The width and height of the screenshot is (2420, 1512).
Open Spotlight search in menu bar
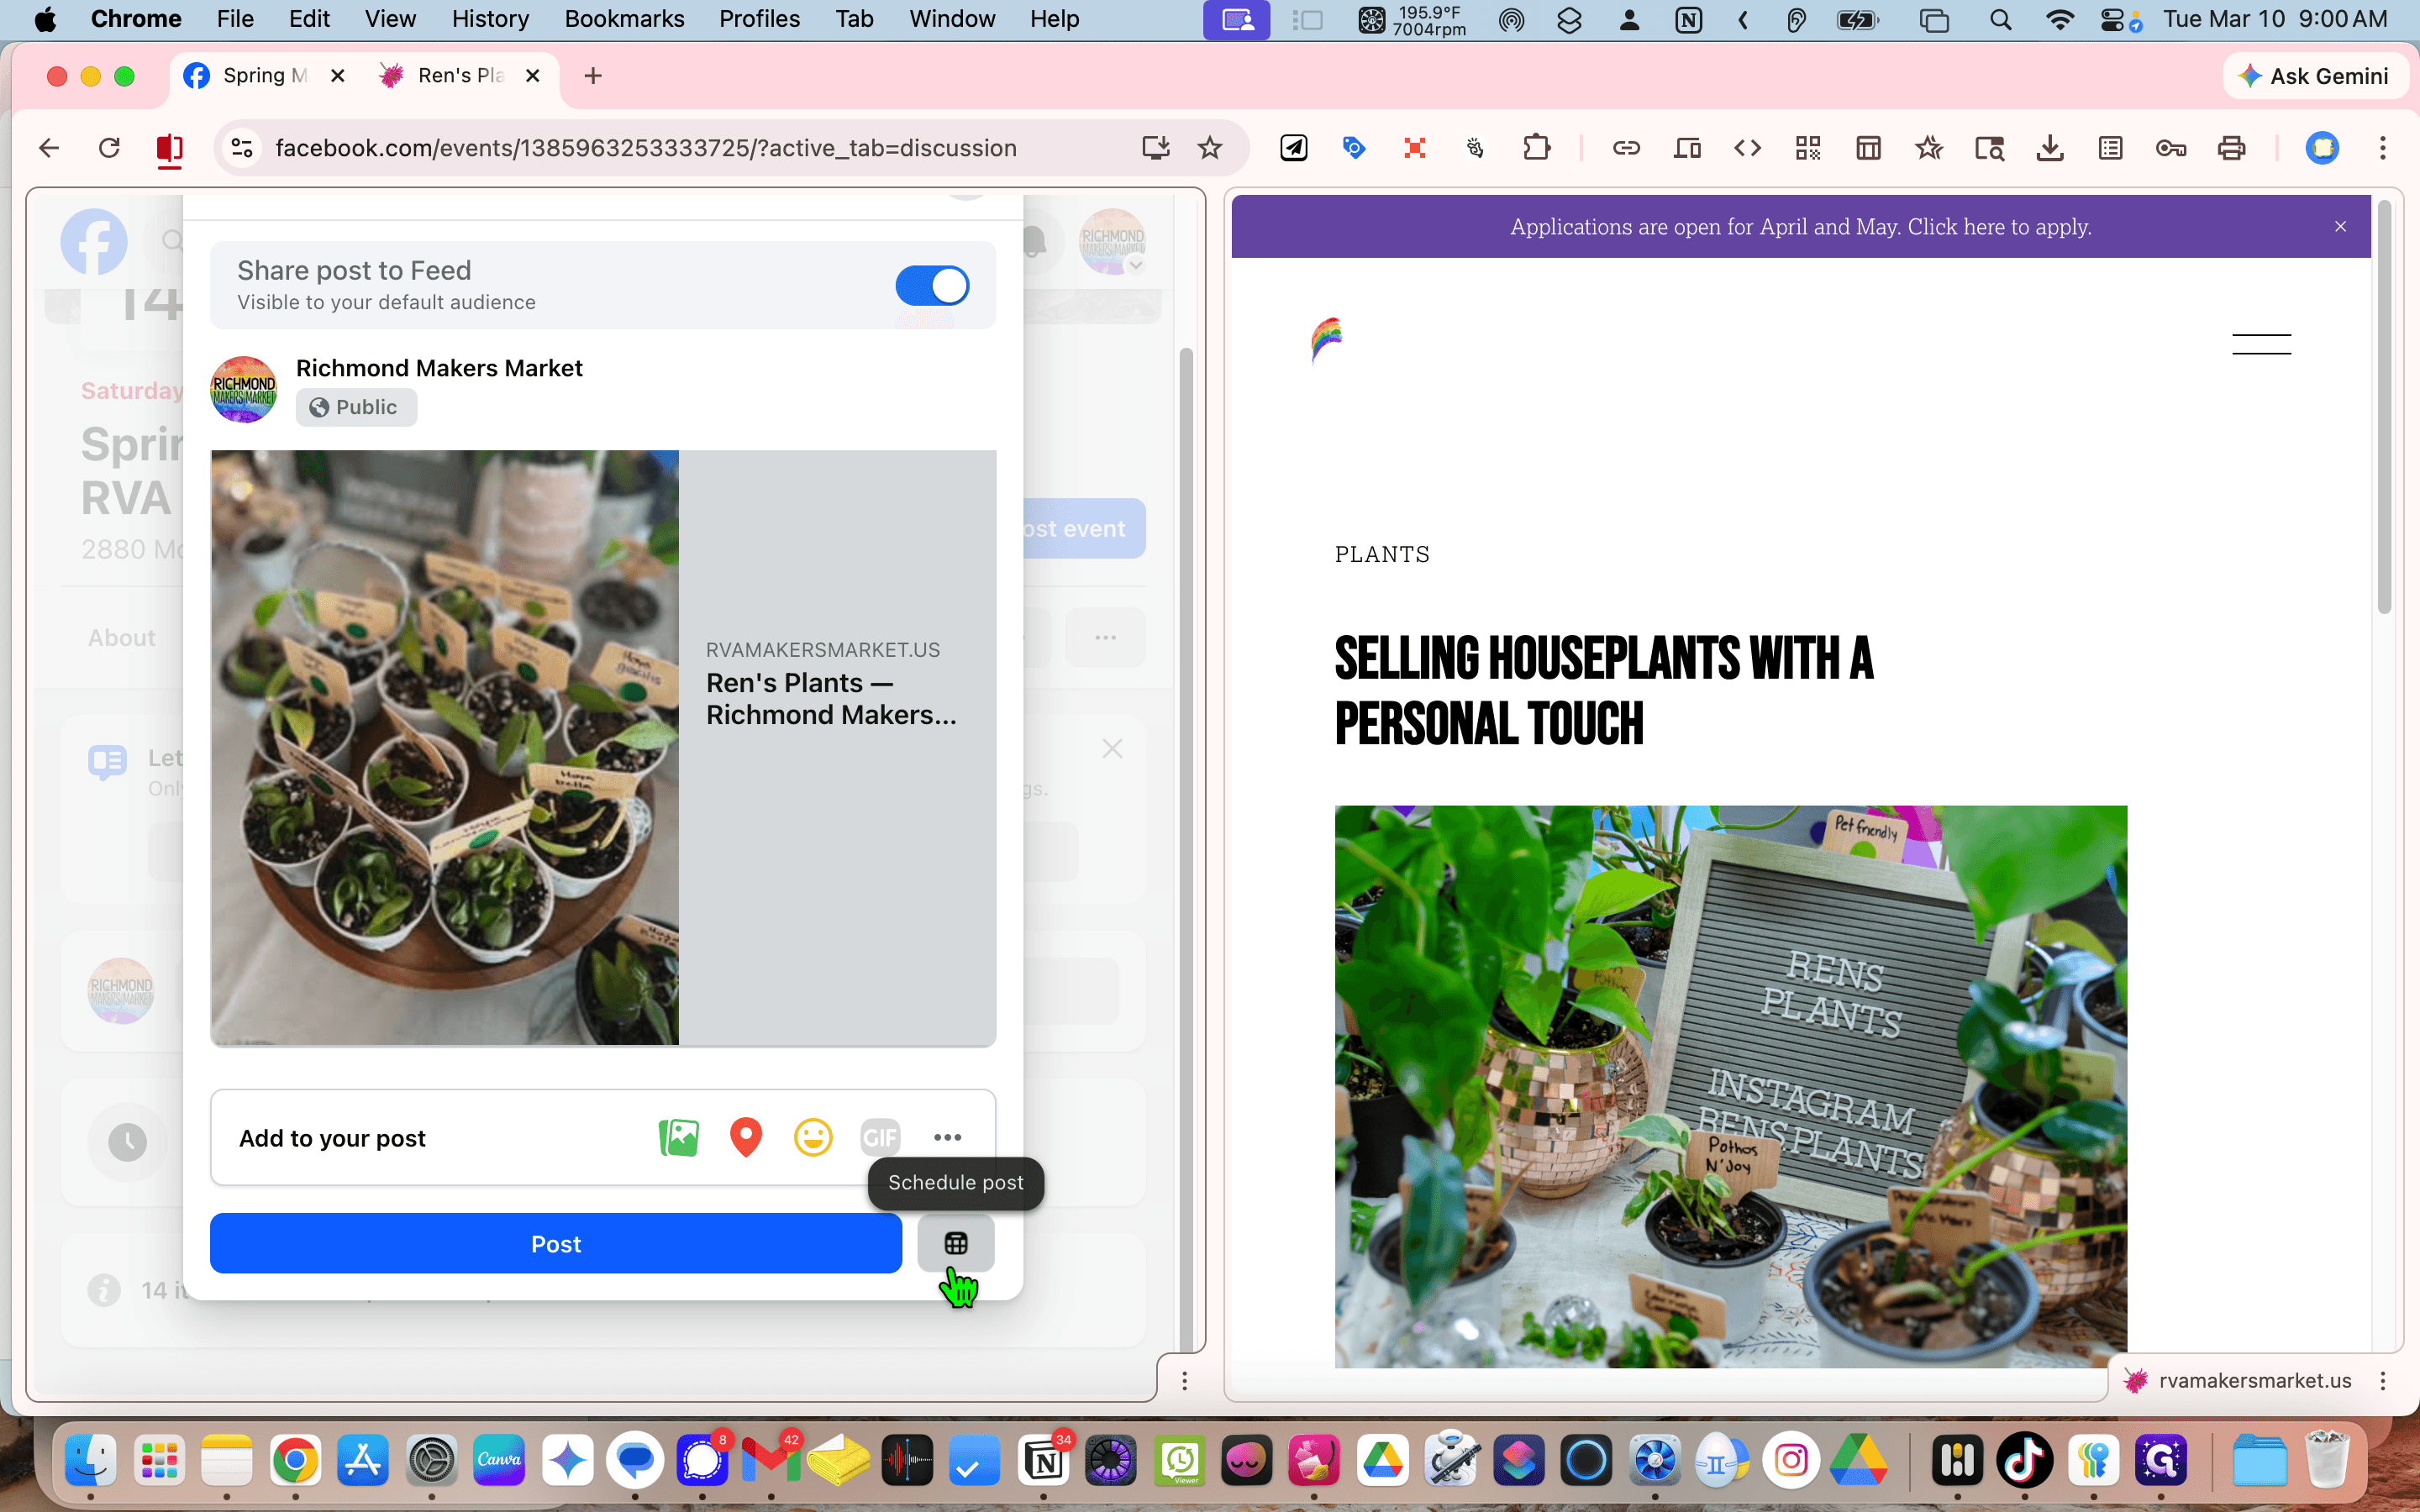[2000, 19]
